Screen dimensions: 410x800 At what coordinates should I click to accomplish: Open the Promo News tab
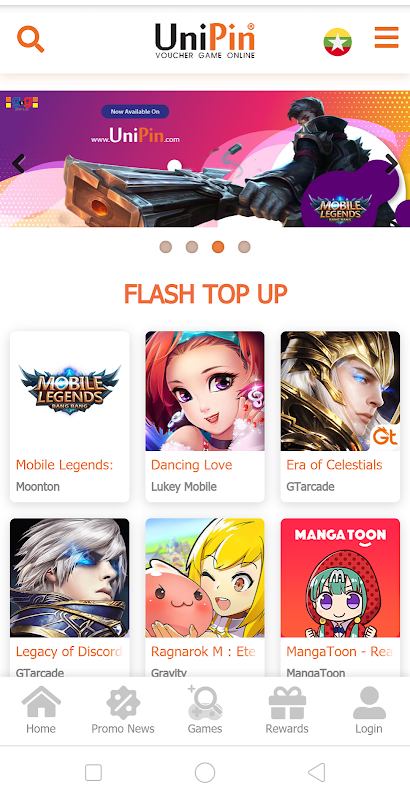click(x=122, y=710)
